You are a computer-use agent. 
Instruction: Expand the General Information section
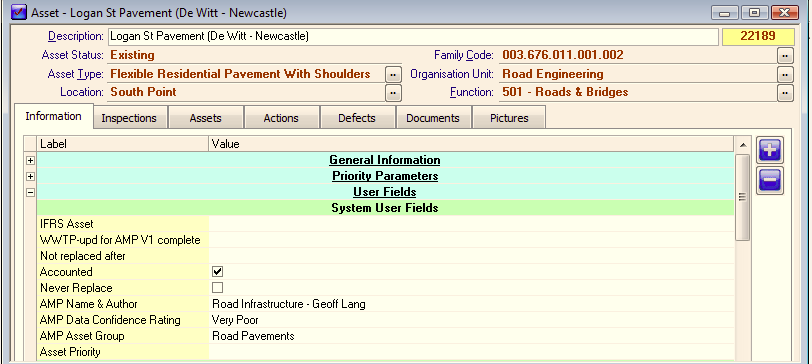[x=30, y=161]
